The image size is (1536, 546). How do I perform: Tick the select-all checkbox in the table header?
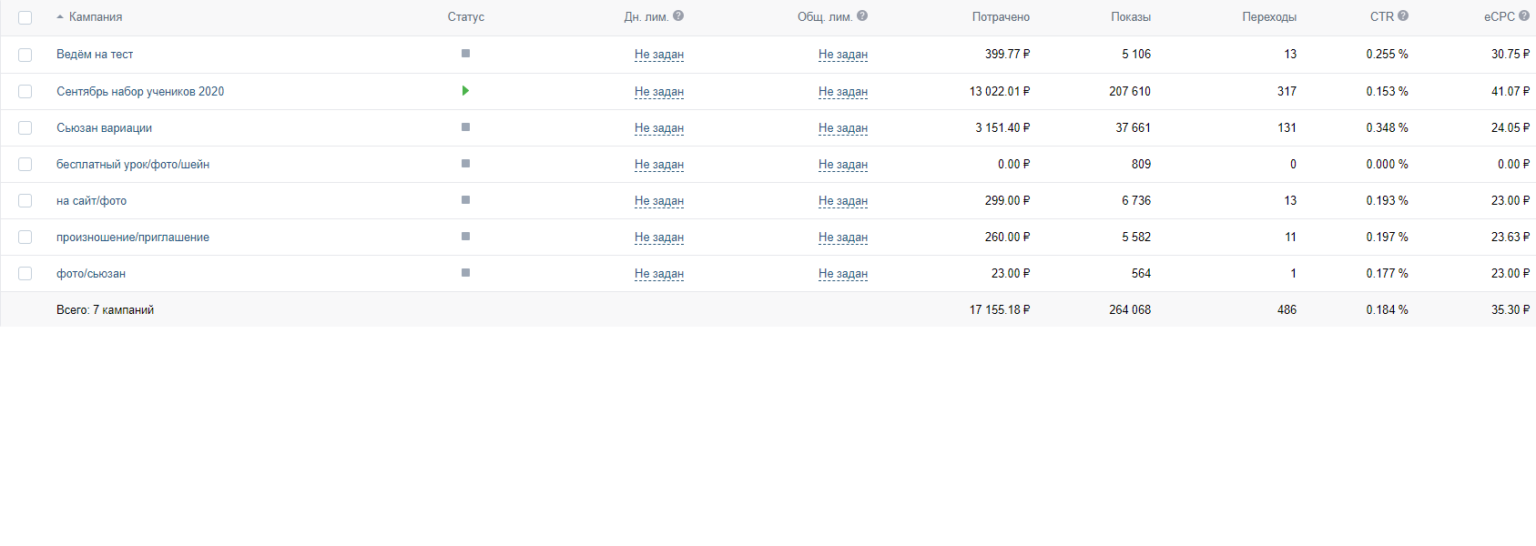pos(25,17)
